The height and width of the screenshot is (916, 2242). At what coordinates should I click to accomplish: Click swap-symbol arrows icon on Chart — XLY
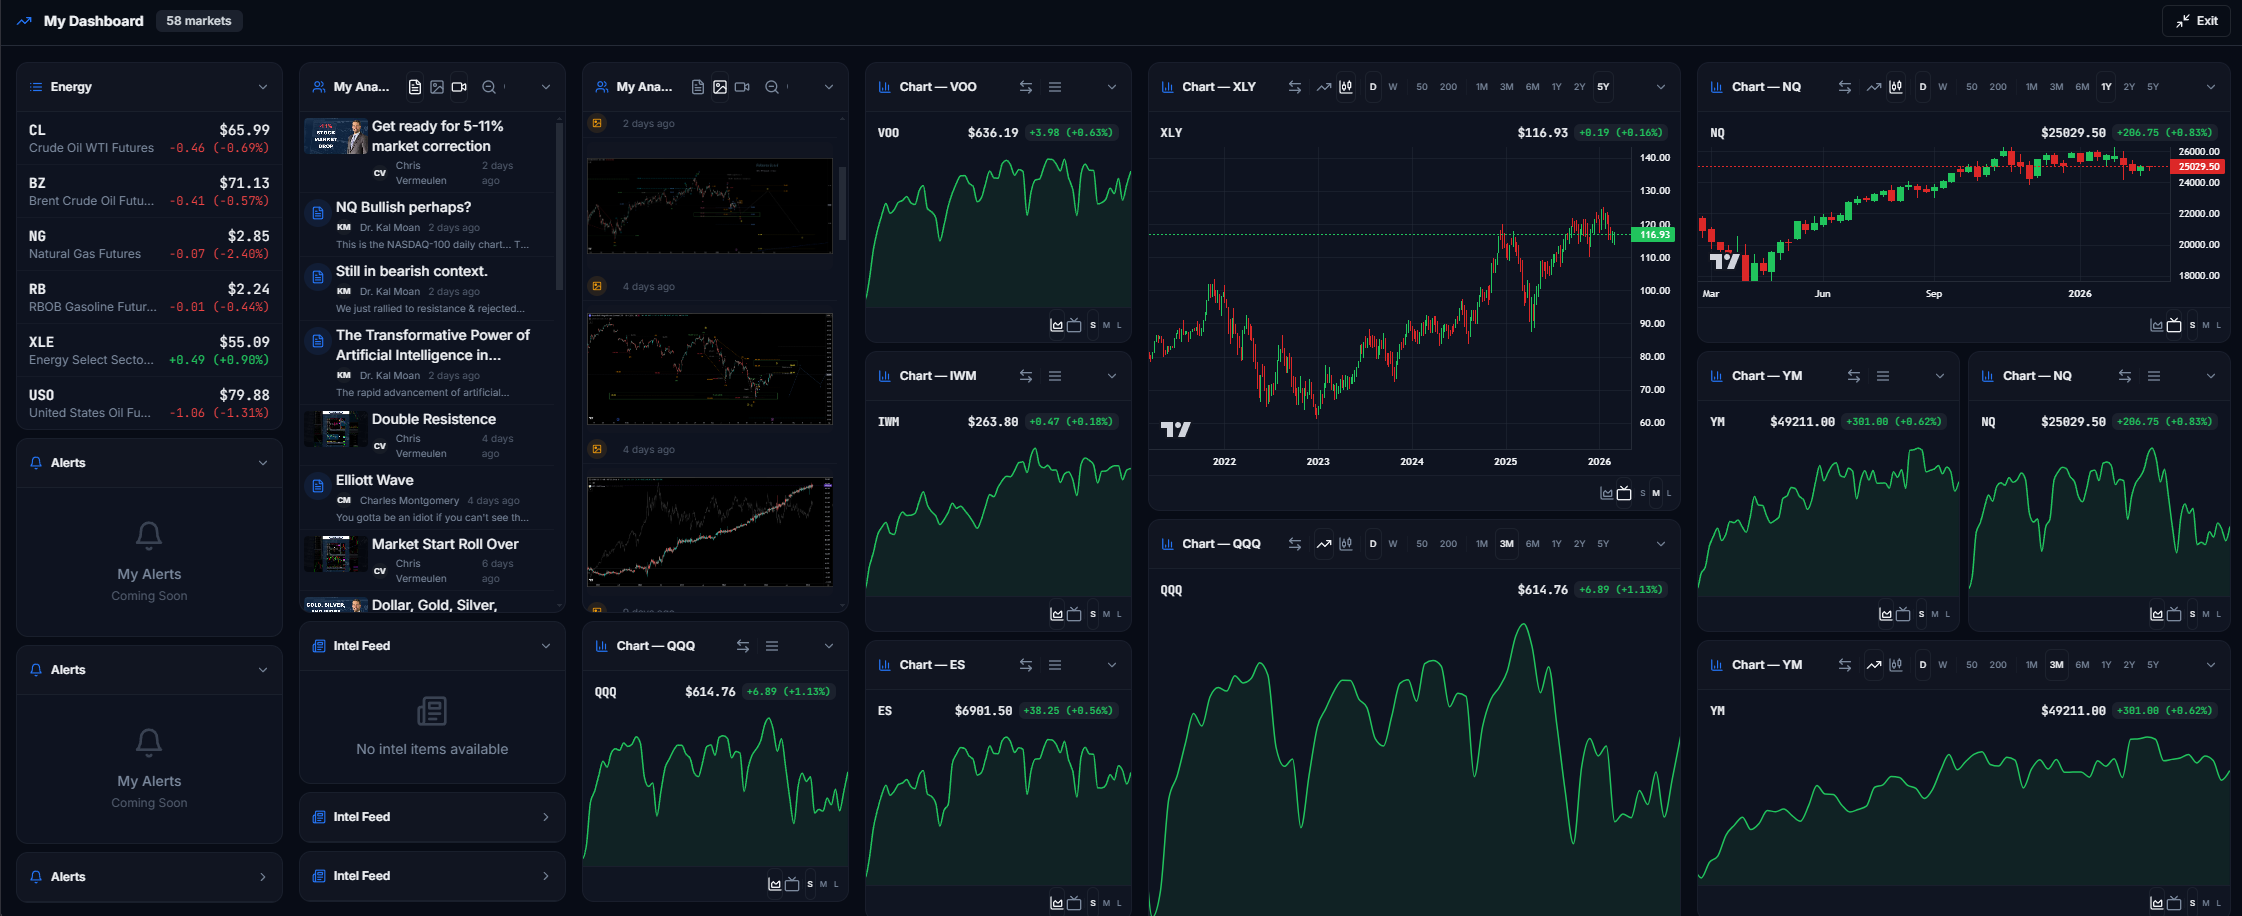(x=1295, y=87)
